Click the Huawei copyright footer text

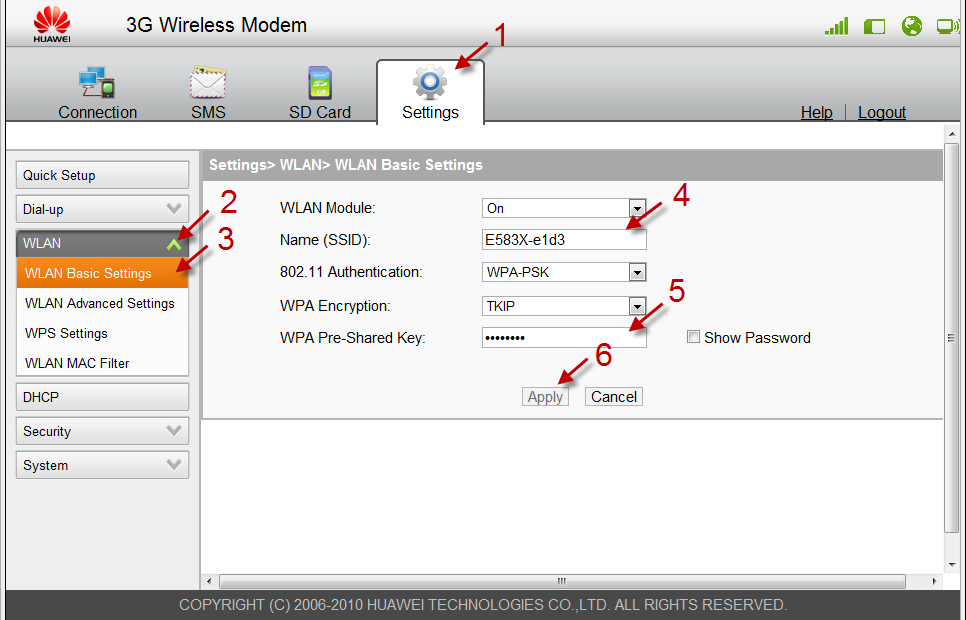tap(482, 605)
